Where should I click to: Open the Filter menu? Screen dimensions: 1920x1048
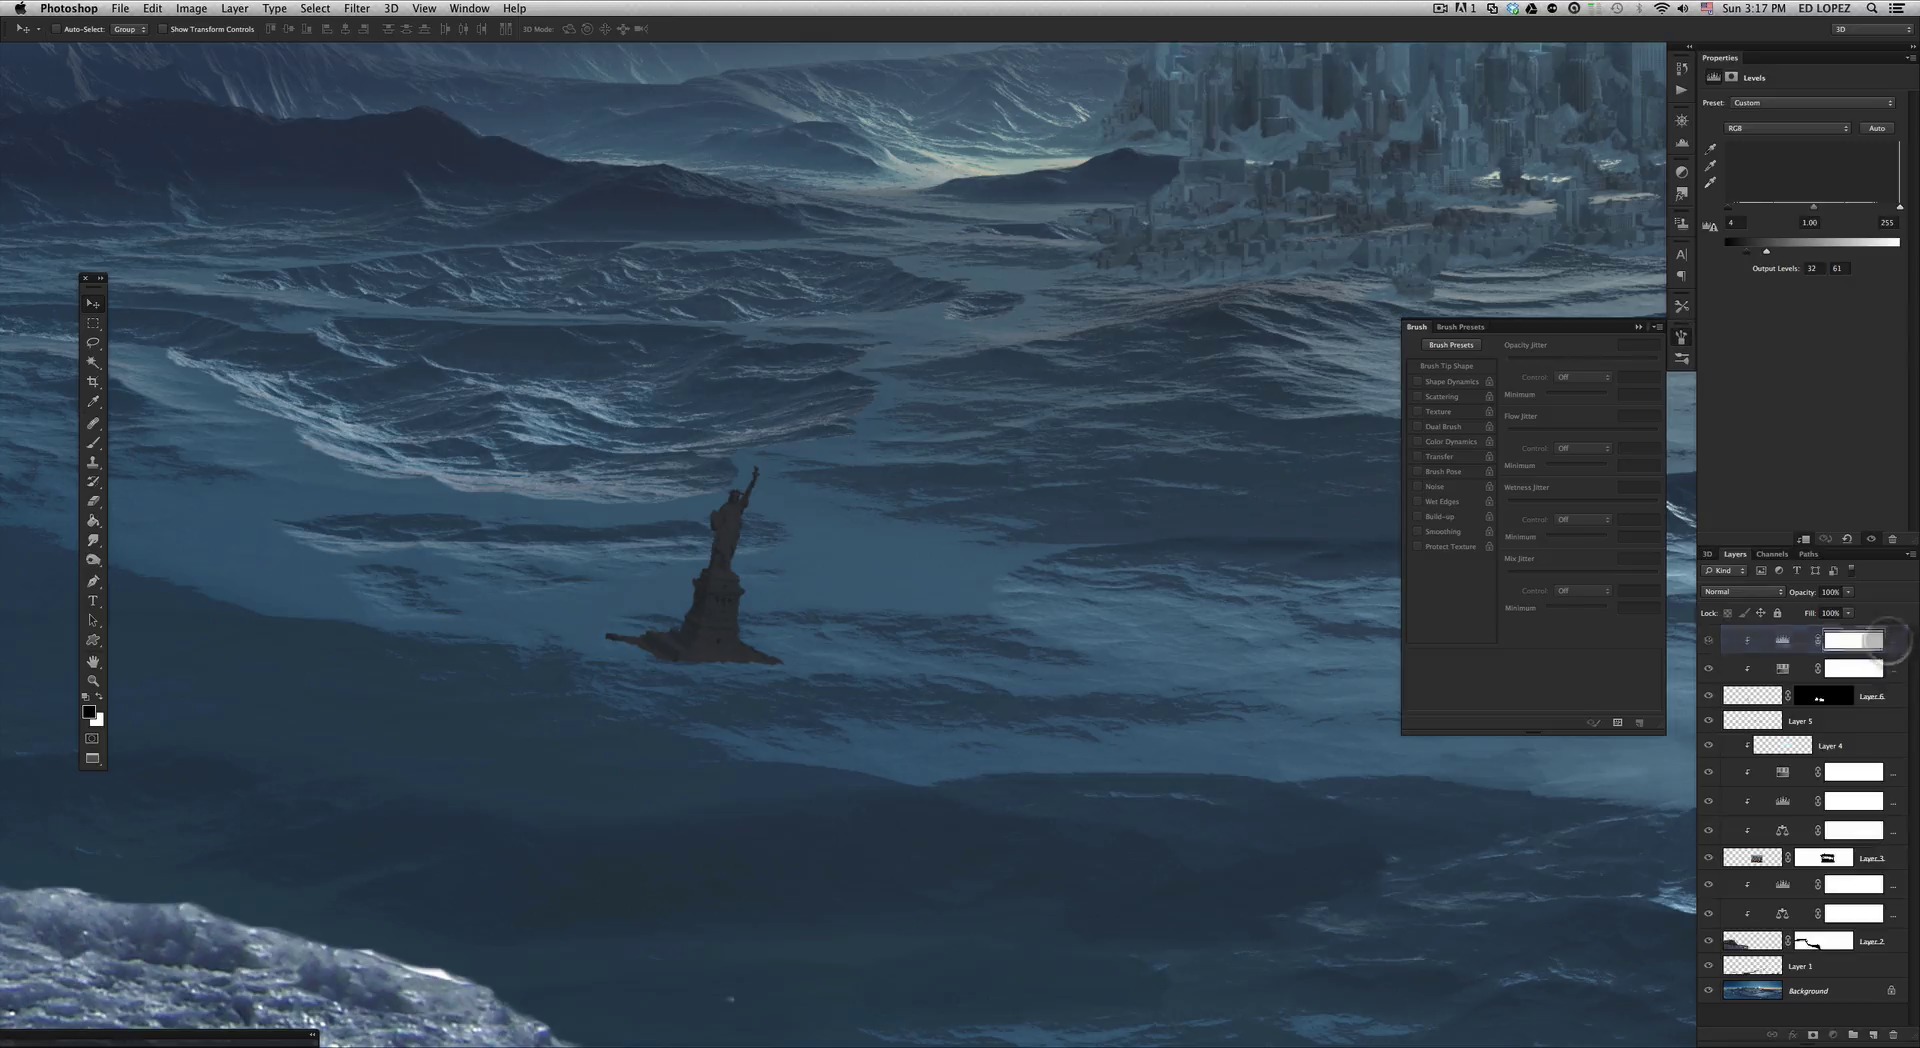coord(356,8)
